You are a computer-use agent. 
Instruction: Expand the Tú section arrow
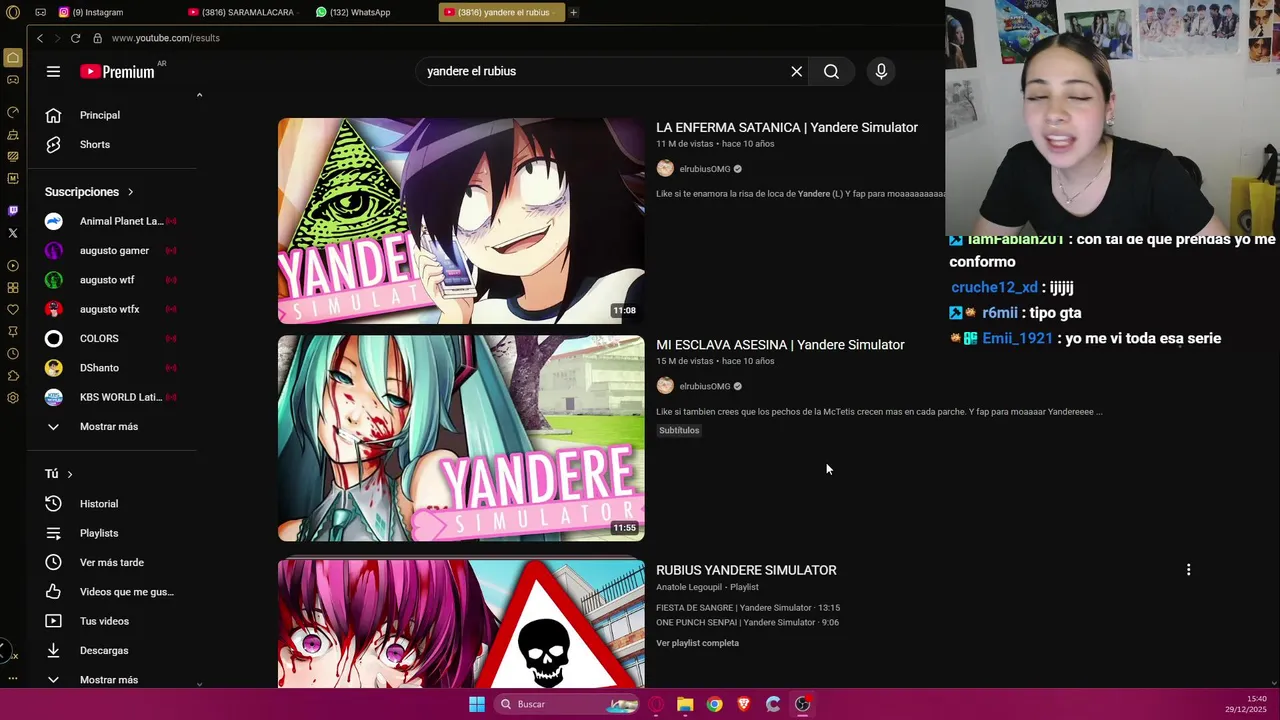[69, 474]
